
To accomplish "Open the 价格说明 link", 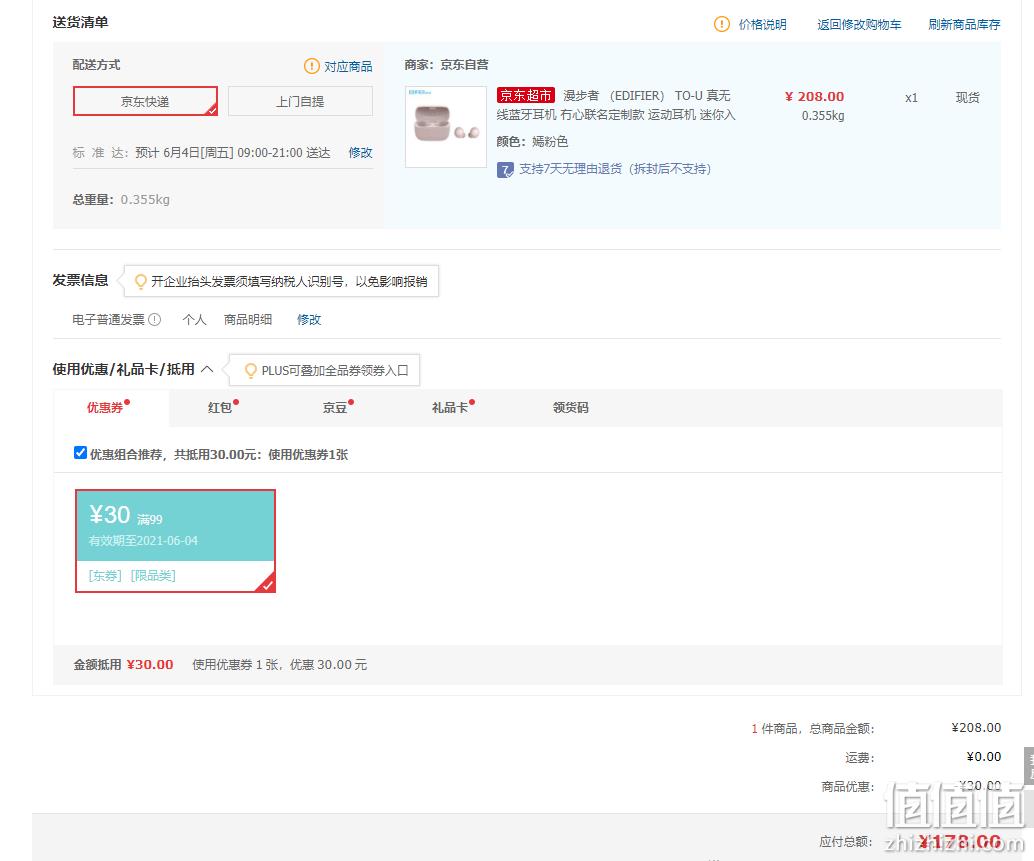I will pyautogui.click(x=762, y=24).
